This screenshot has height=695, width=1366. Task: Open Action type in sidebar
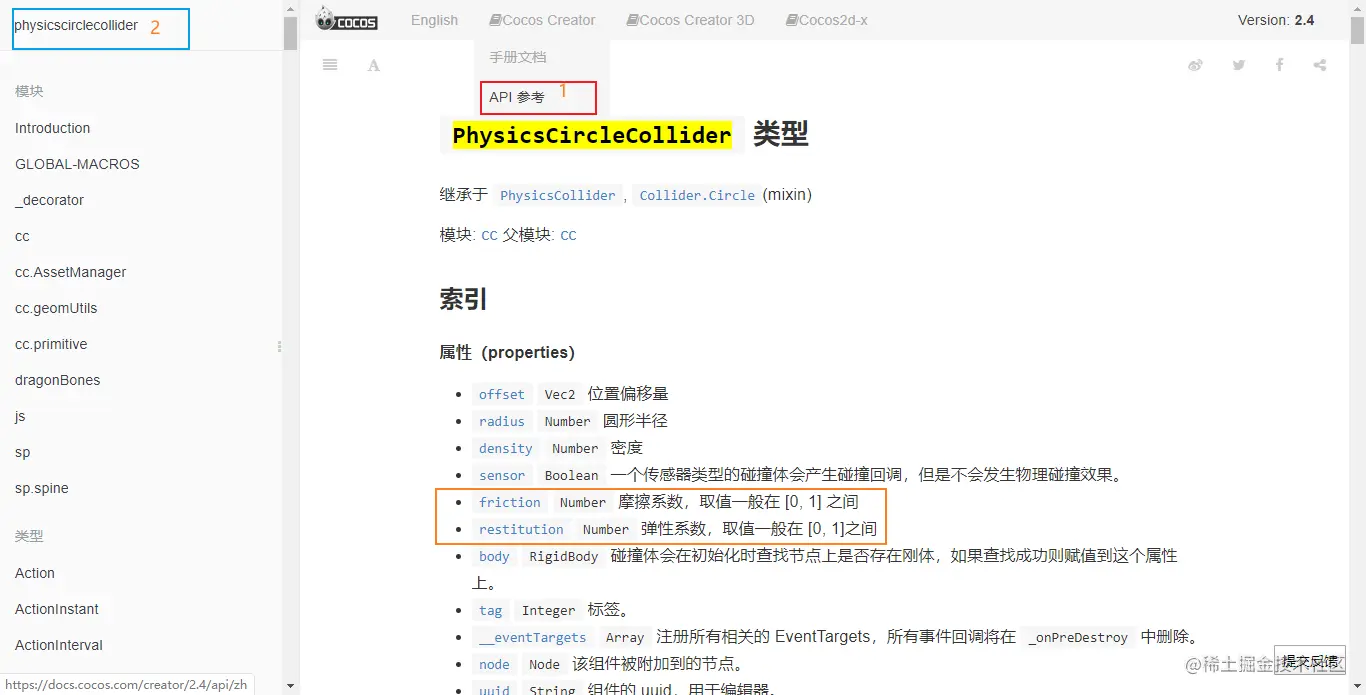[x=35, y=573]
